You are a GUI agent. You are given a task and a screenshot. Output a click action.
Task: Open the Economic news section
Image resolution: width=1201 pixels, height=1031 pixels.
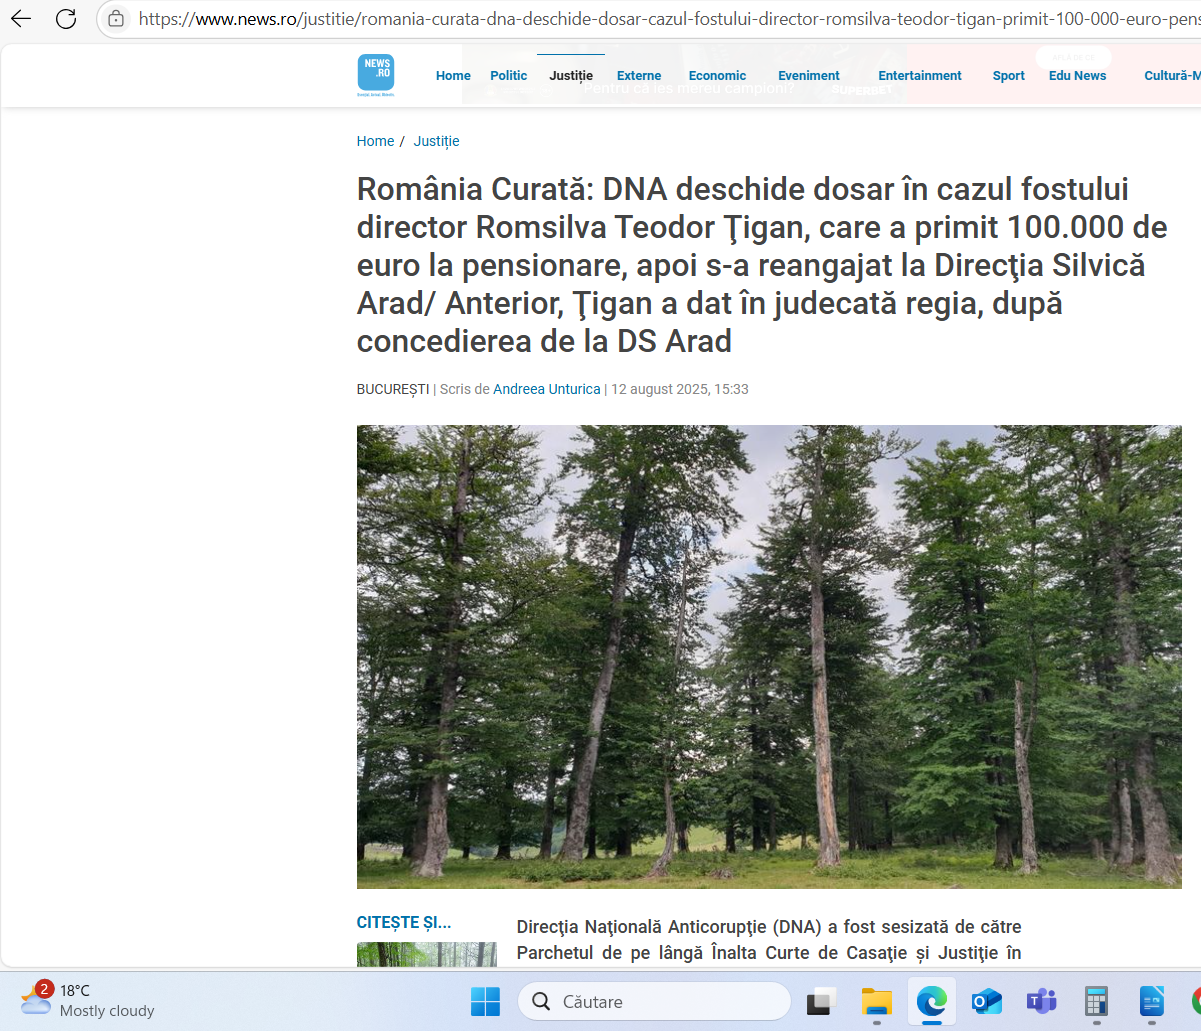click(717, 75)
